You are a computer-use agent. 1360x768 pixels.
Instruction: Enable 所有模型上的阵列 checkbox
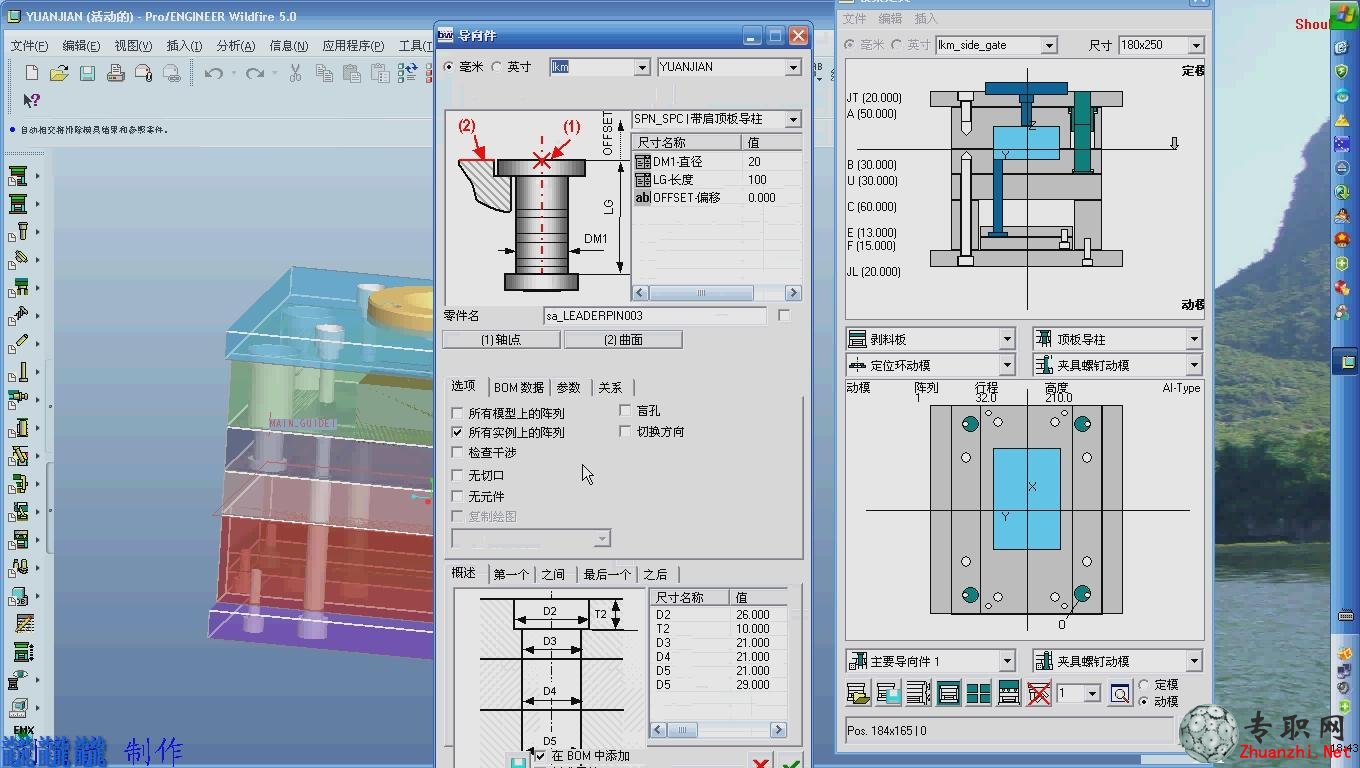click(458, 413)
